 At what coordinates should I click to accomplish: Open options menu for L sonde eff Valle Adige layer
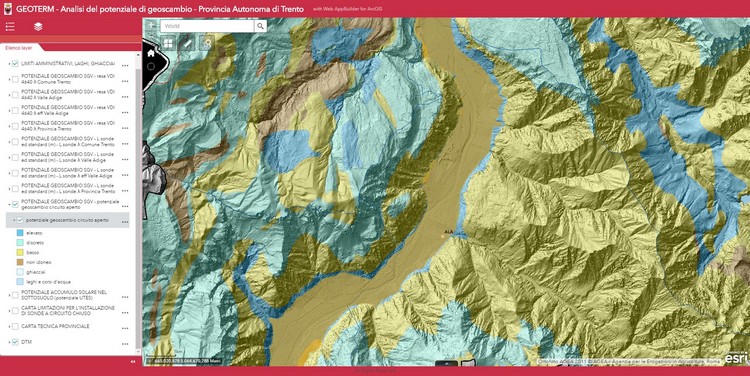tap(125, 176)
